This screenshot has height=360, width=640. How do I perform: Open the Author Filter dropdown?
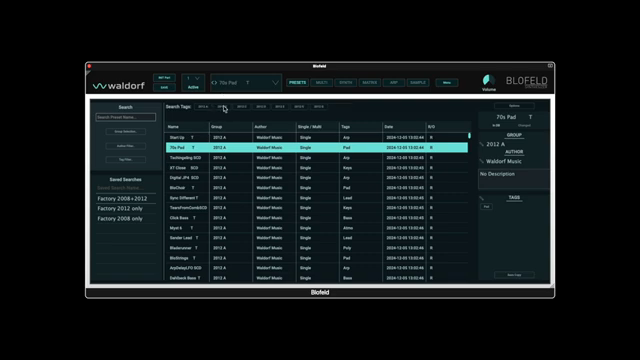126,146
